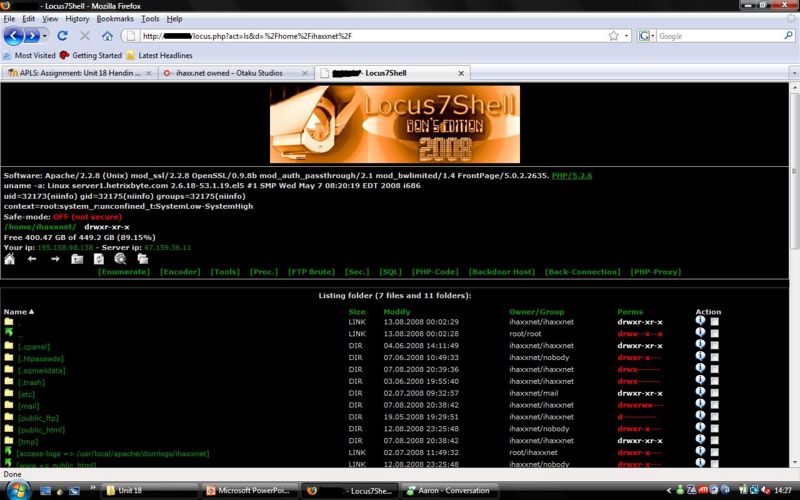The height and width of the screenshot is (500, 800).
Task: Click the shell's forward arrow icon
Action: [x=55, y=258]
